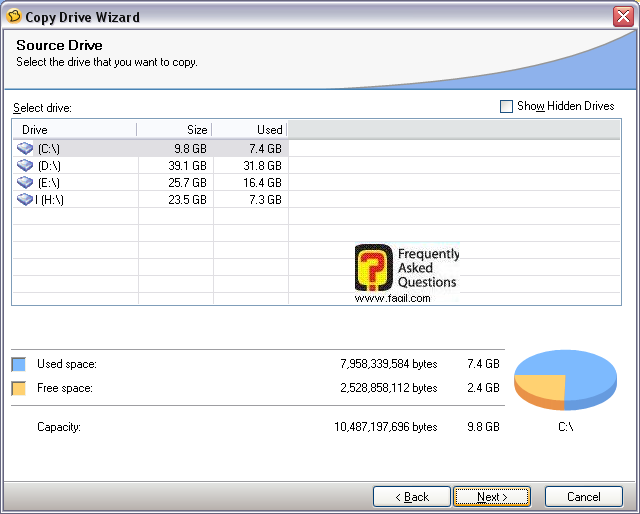Enable the Show Hidden Drives checkbox

(x=506, y=106)
